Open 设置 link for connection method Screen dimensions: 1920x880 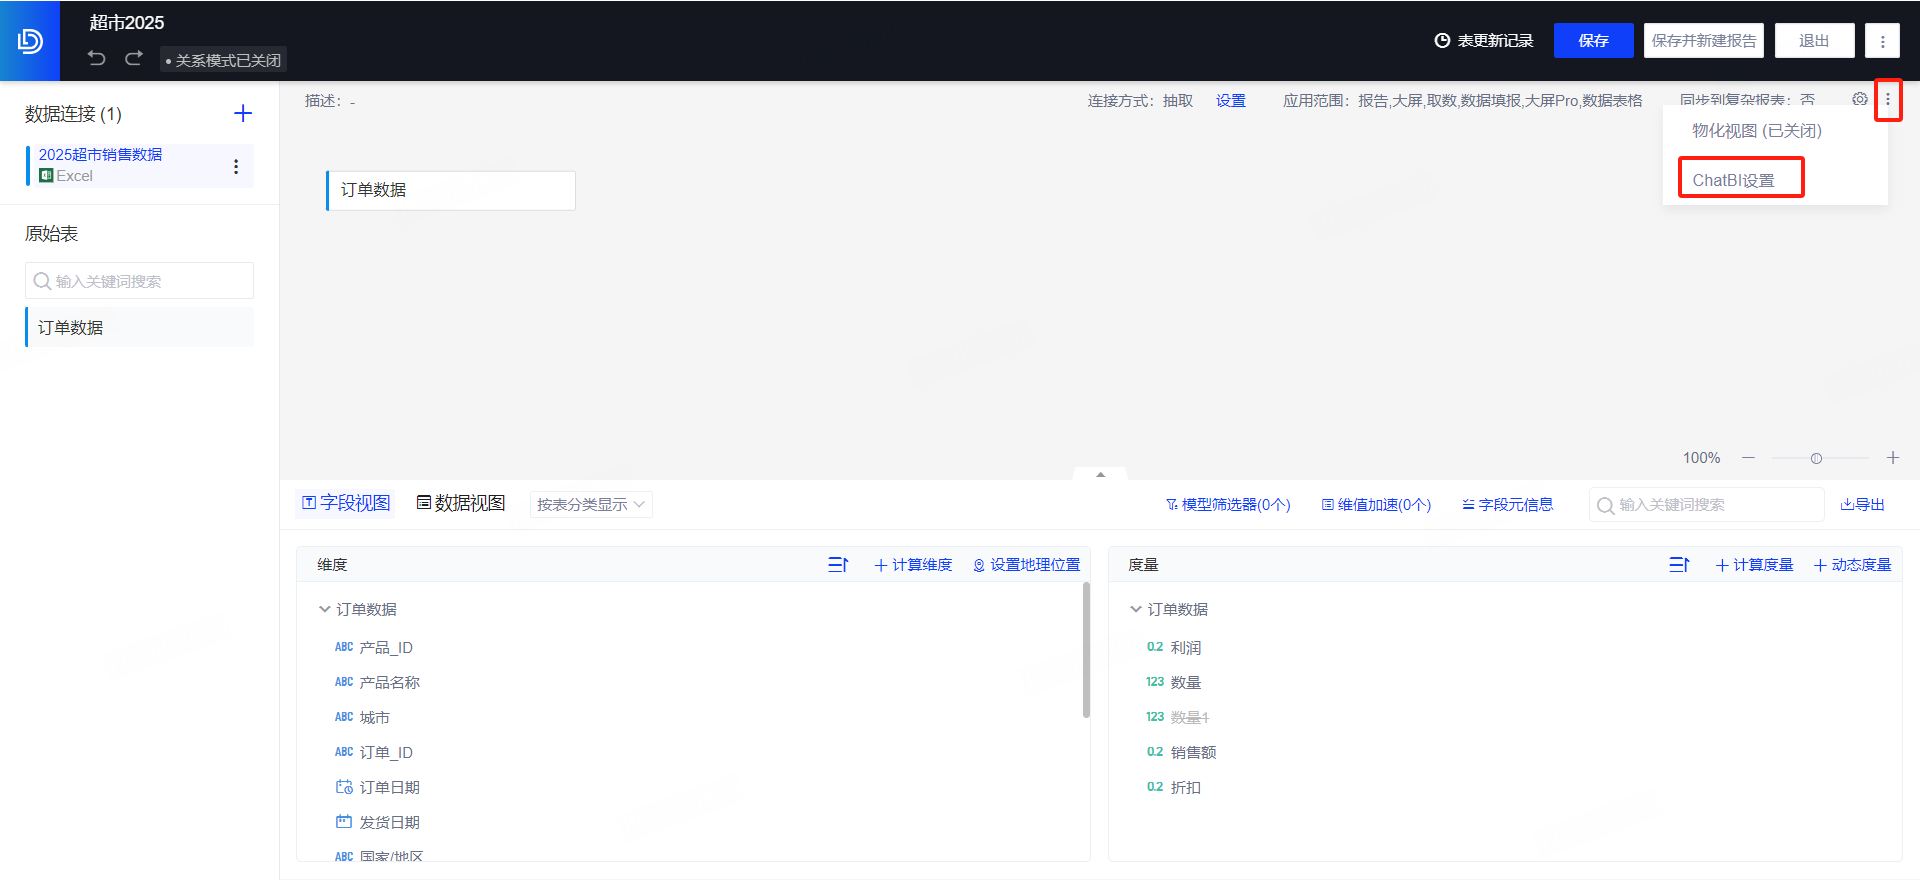point(1230,101)
